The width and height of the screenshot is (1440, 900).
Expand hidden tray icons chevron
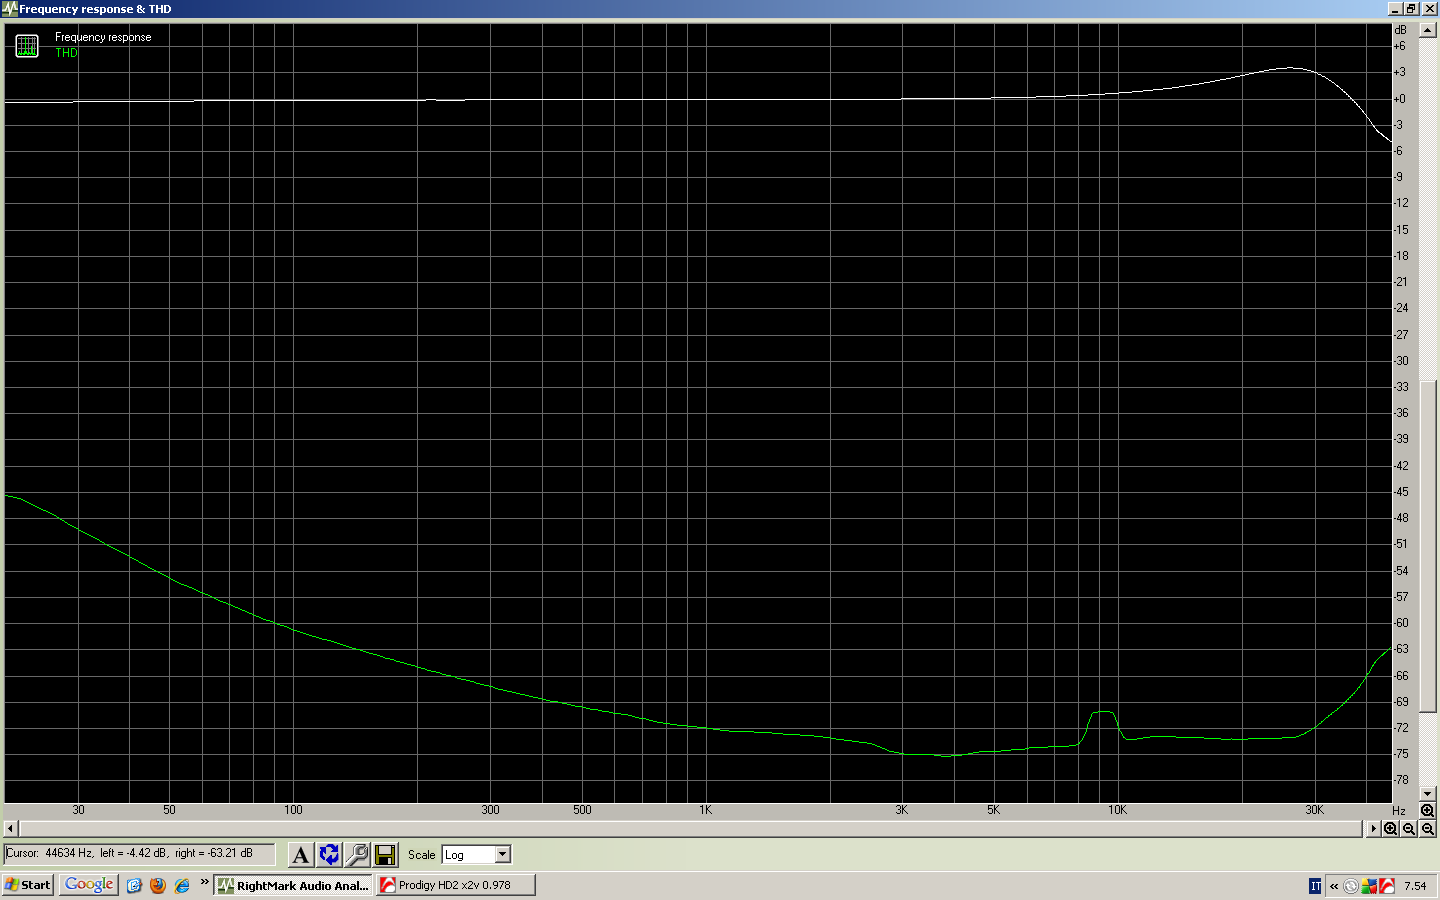click(1334, 886)
